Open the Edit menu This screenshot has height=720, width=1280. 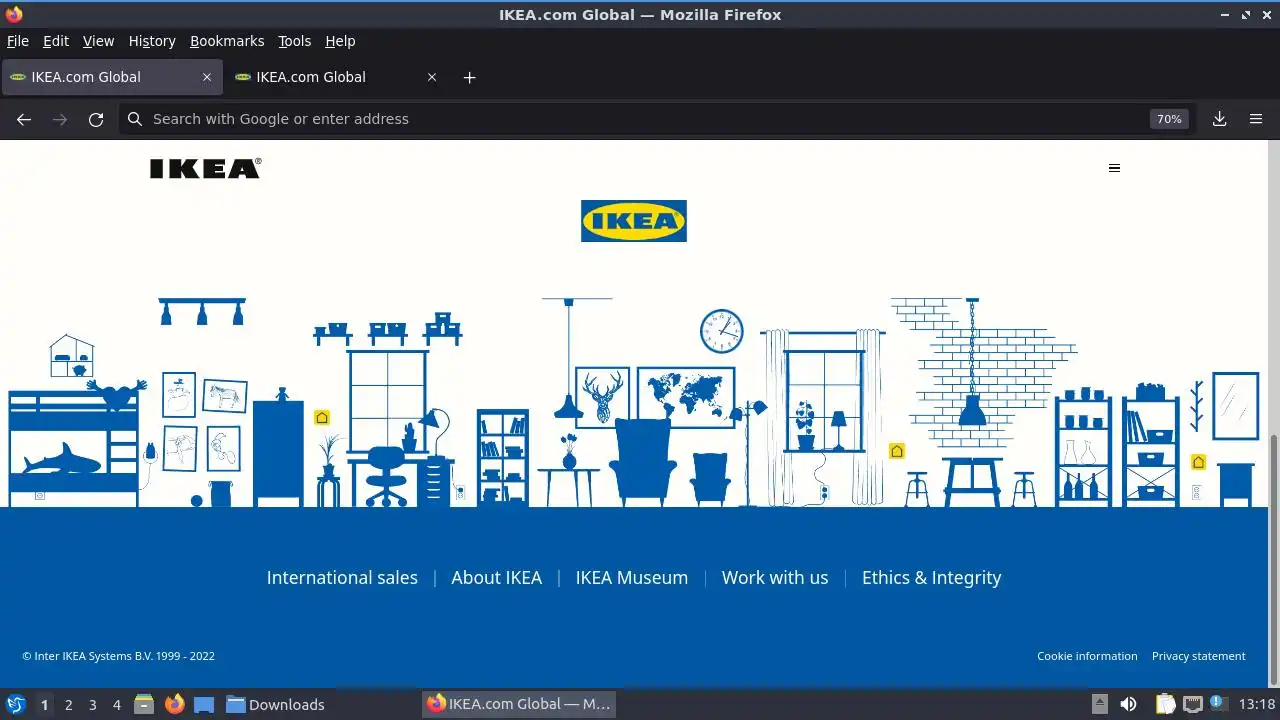point(56,41)
